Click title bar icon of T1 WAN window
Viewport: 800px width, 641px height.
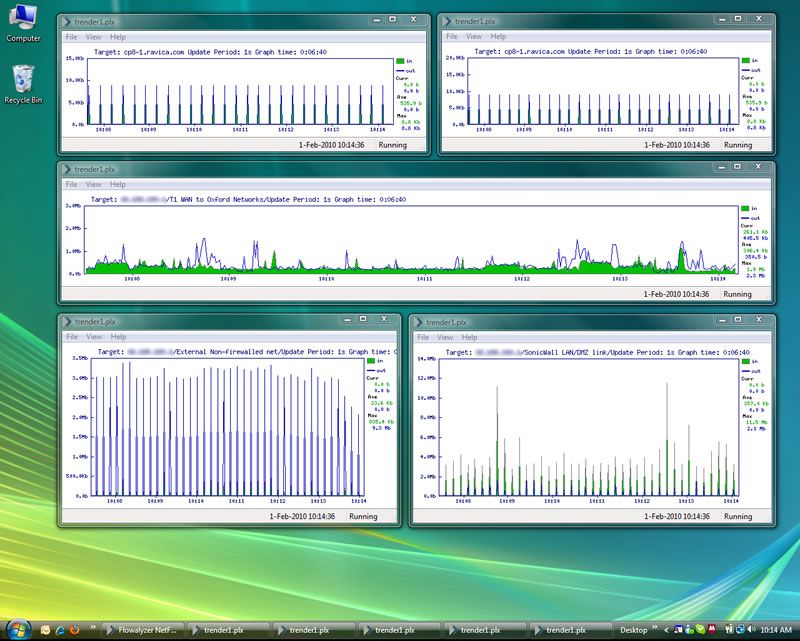(66, 169)
